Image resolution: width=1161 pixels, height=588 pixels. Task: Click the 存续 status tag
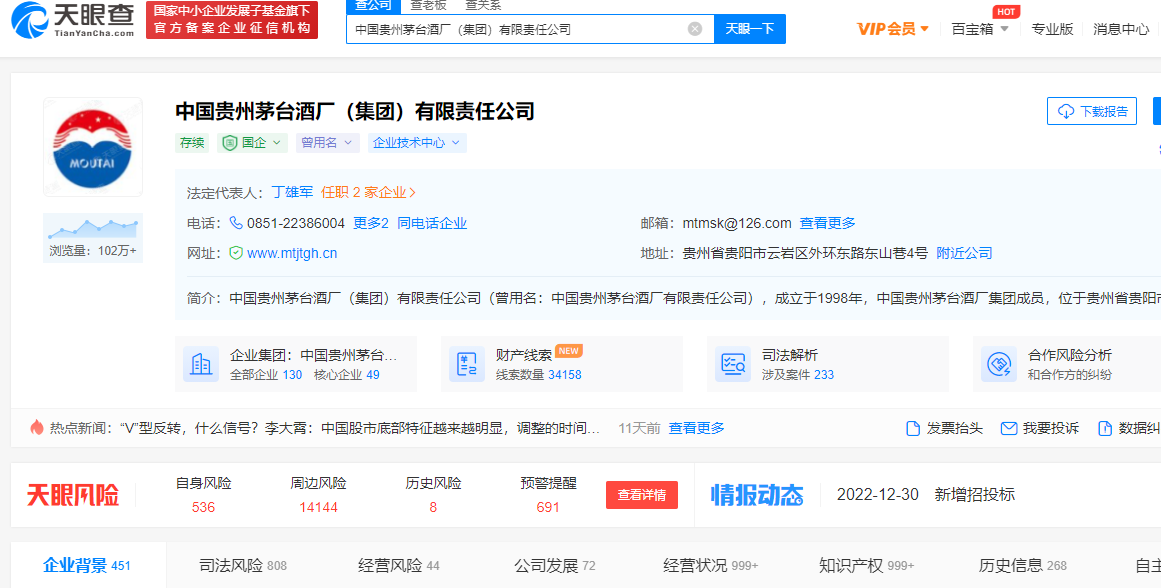pyautogui.click(x=192, y=142)
